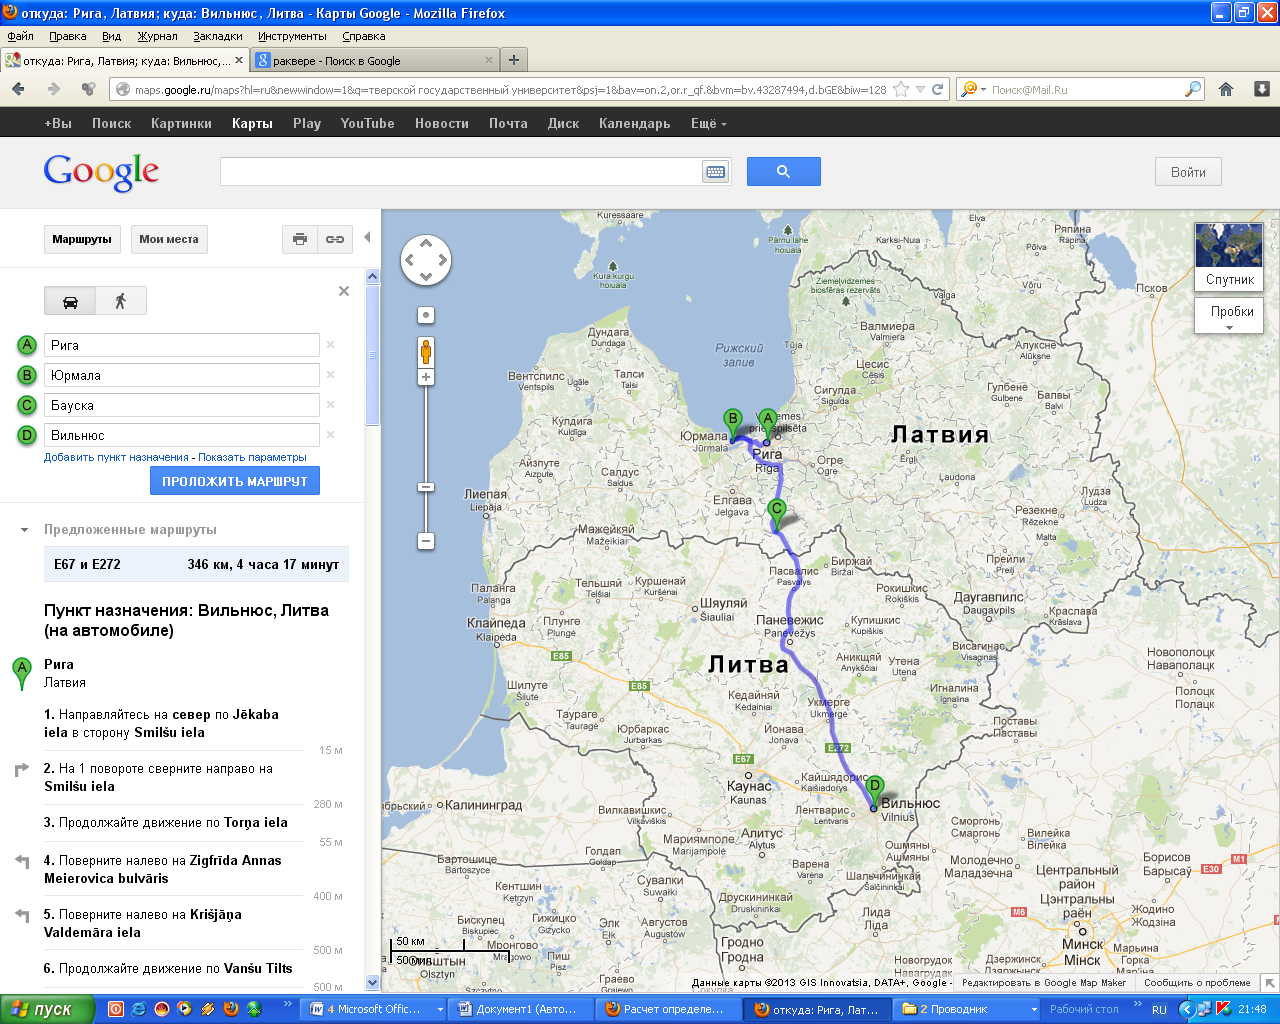Click Добавить пункт назначения link
This screenshot has width=1280, height=1024.
pos(116,457)
